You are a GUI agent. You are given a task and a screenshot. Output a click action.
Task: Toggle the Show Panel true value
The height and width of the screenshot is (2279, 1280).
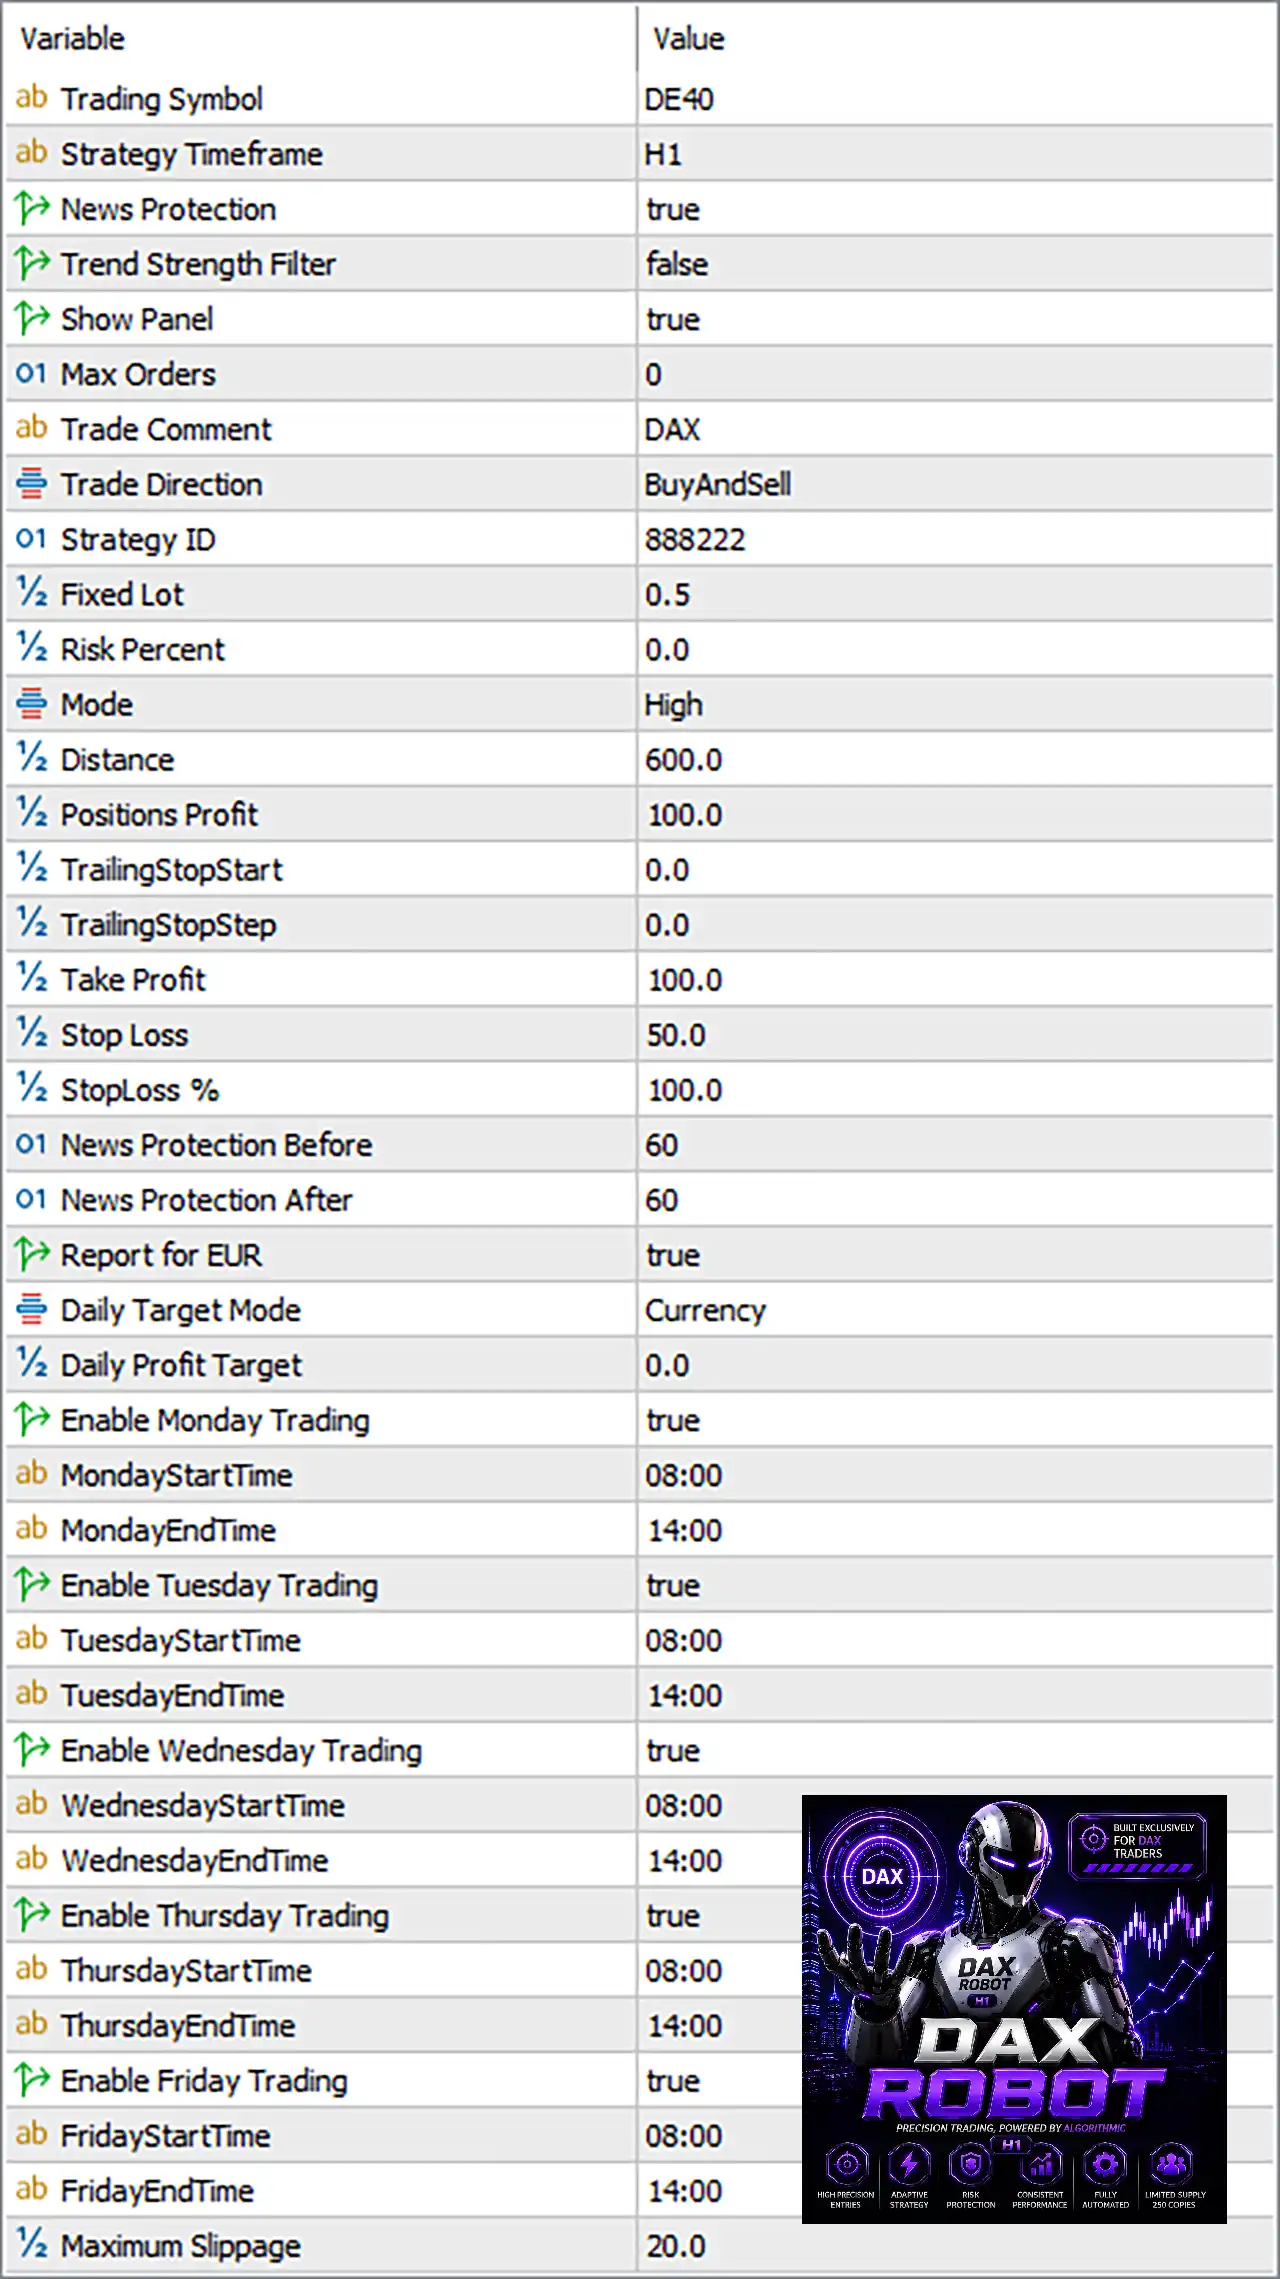955,319
